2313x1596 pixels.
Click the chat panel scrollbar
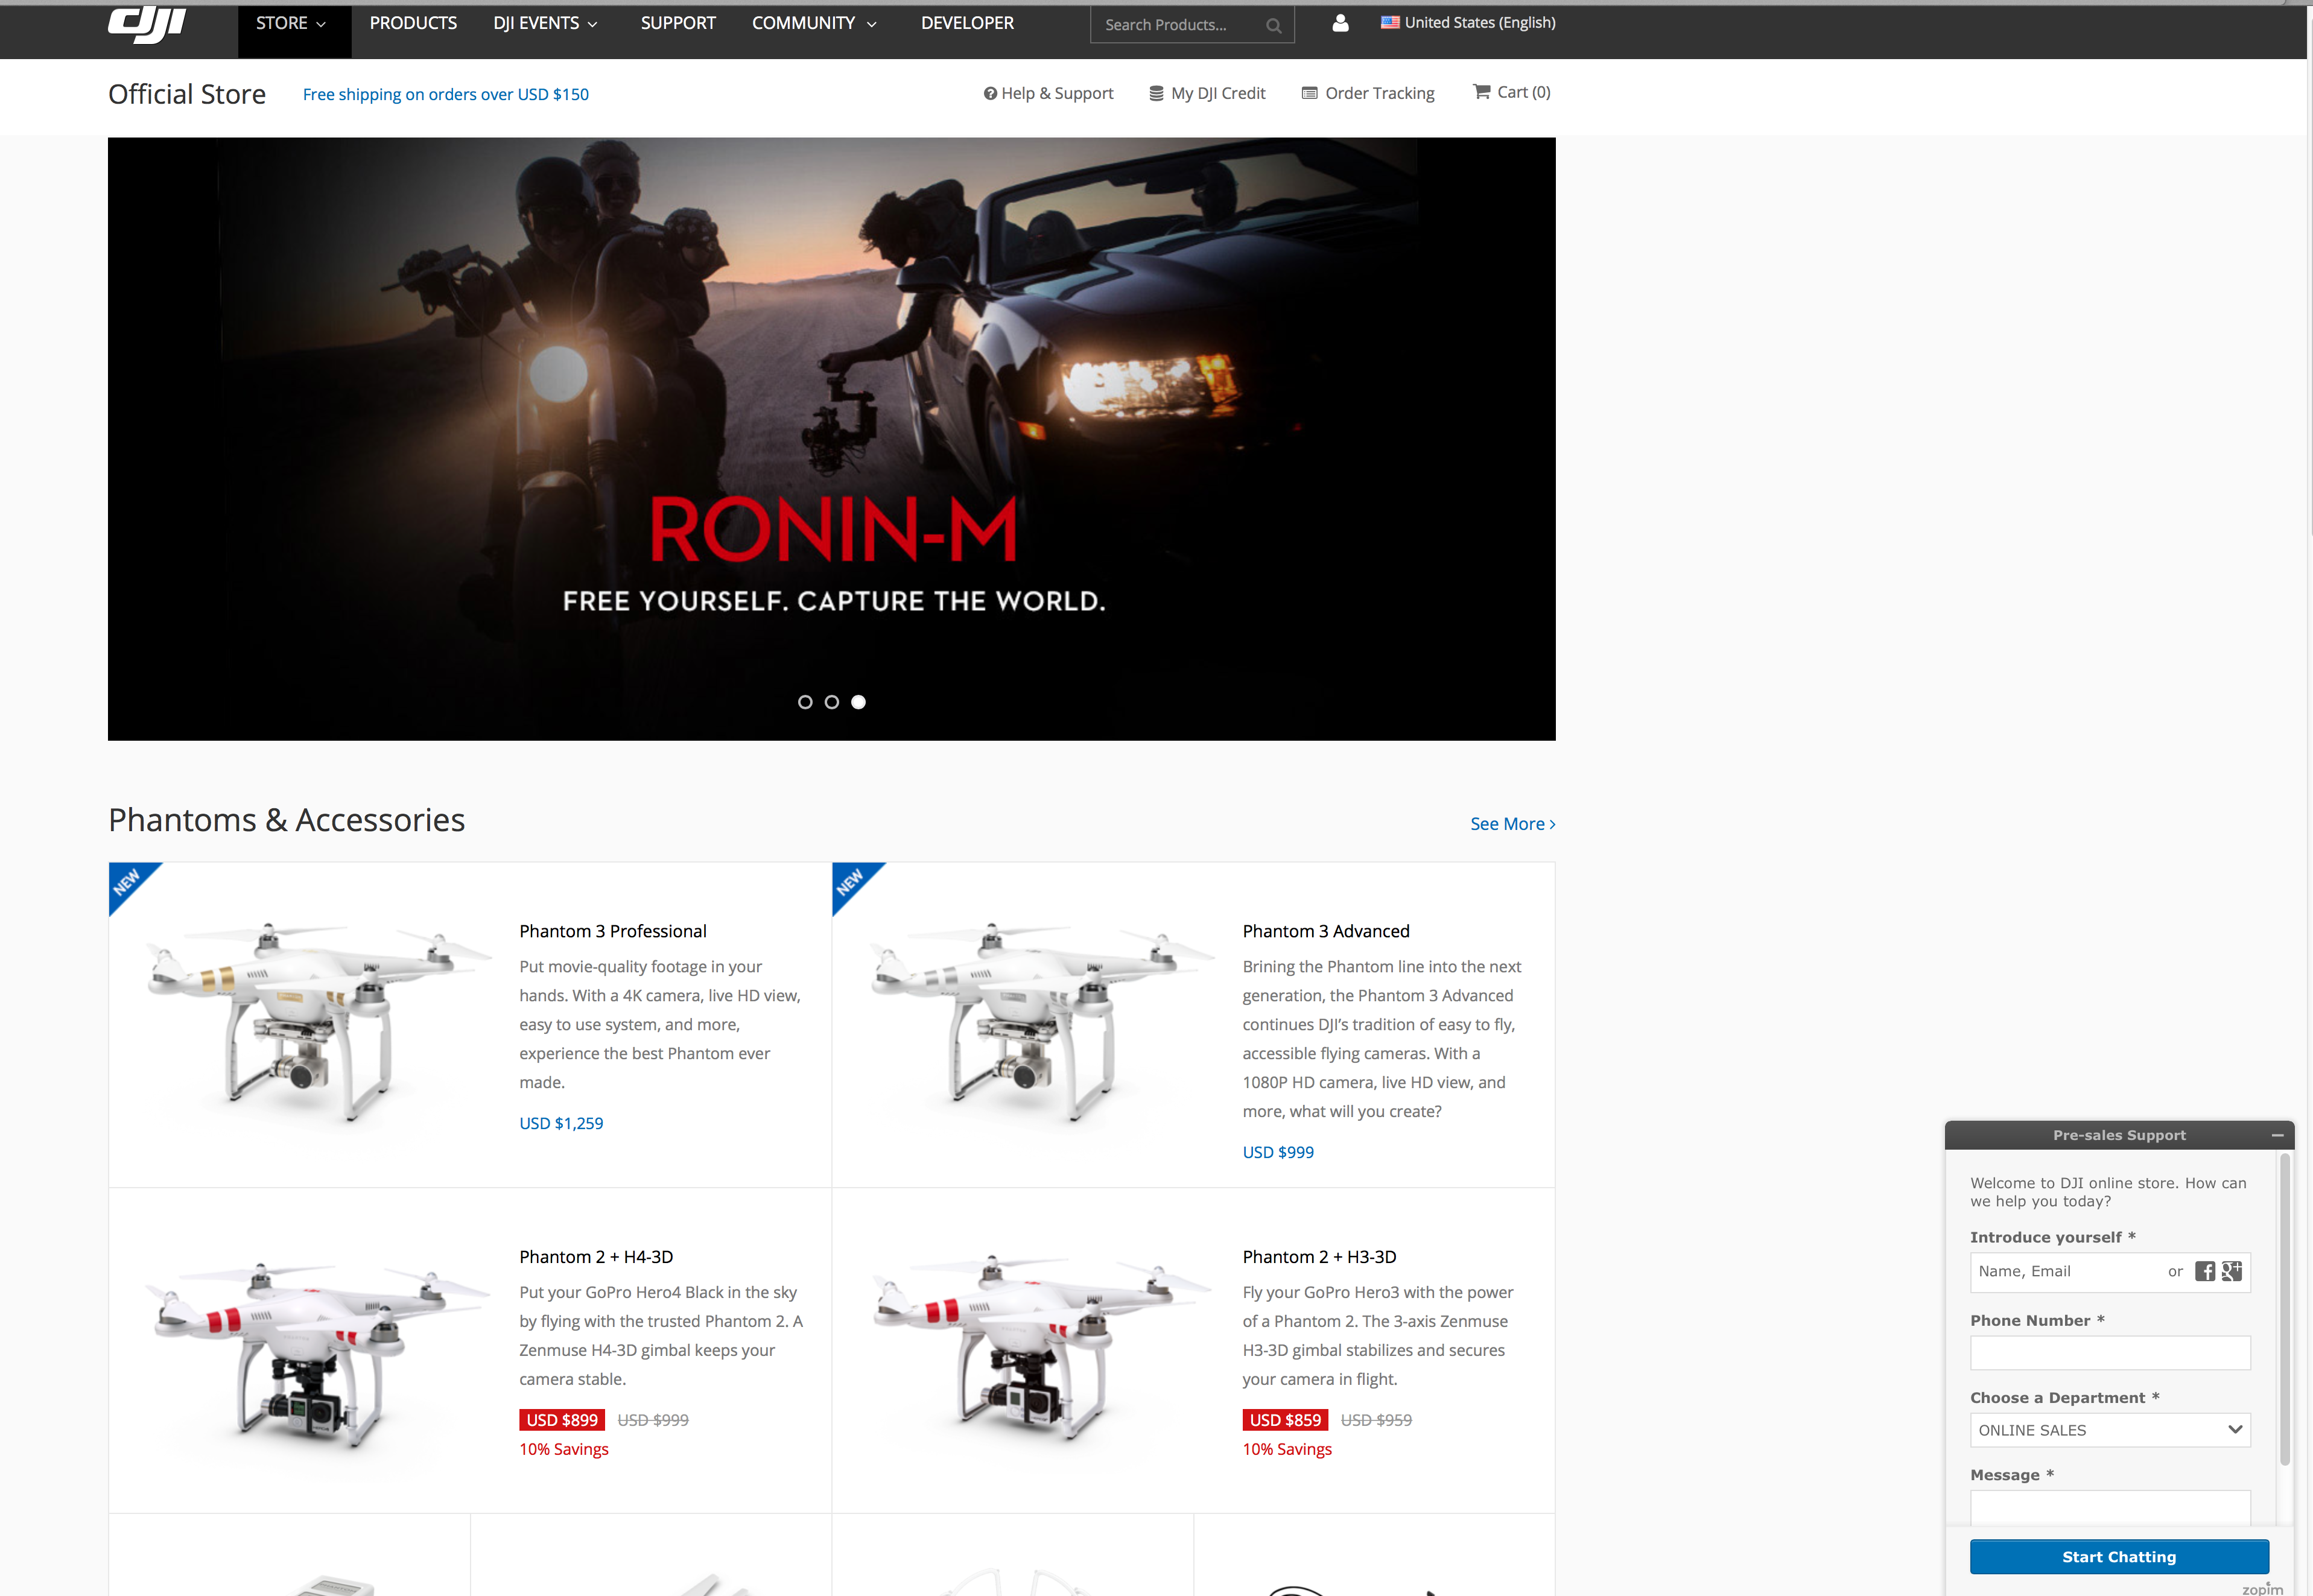(x=2284, y=1310)
